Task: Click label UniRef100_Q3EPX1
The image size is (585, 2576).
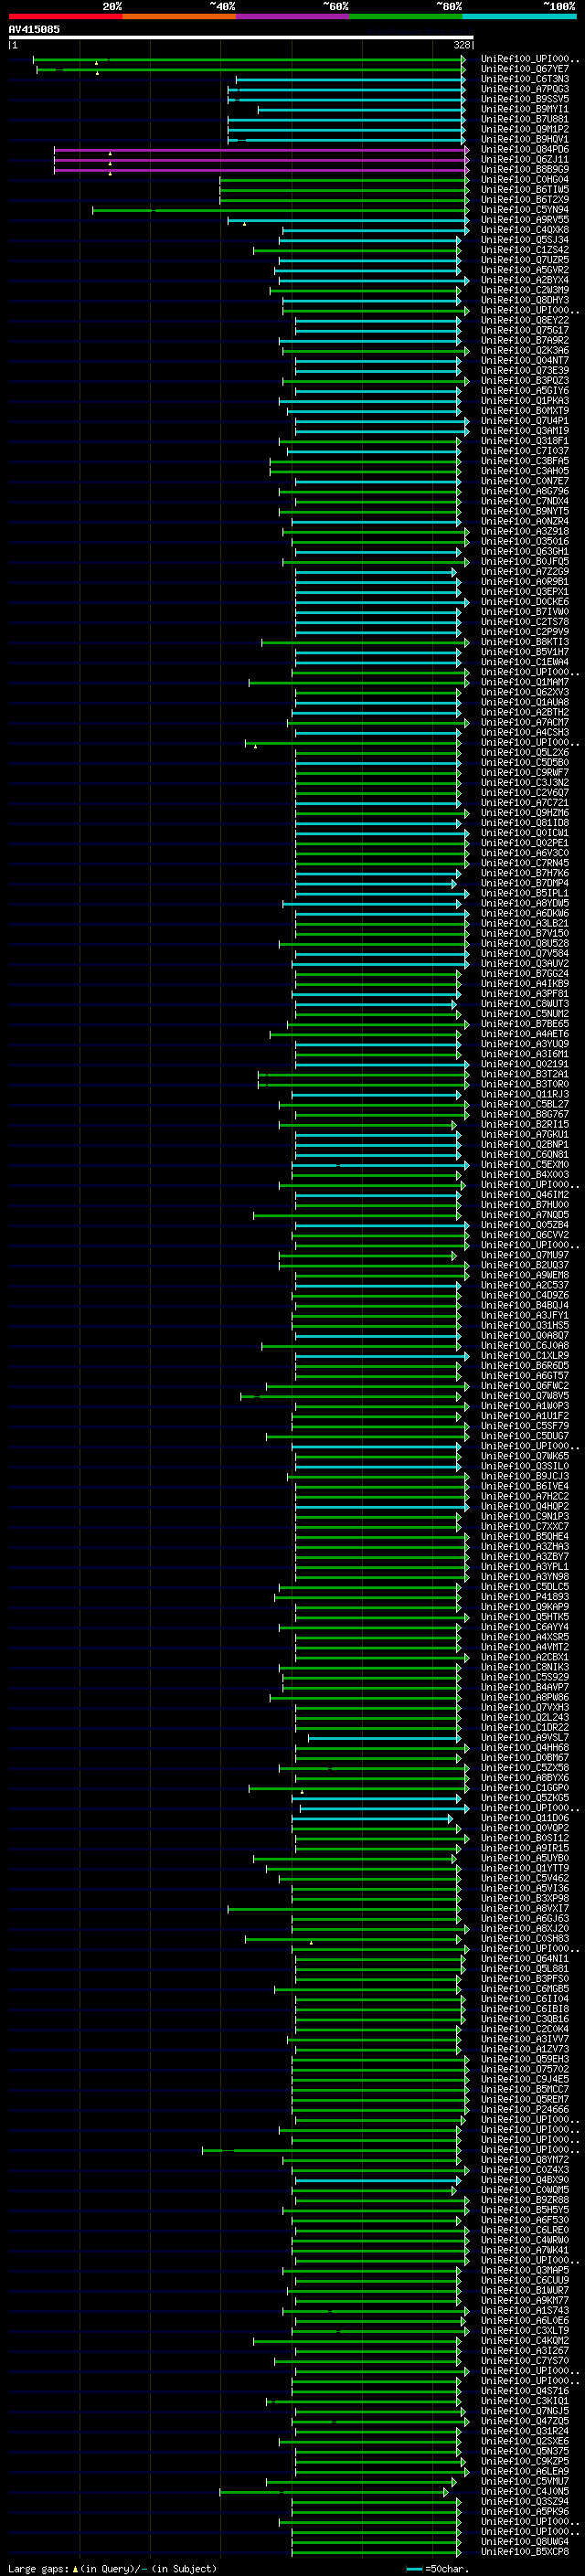Action: 525,591
